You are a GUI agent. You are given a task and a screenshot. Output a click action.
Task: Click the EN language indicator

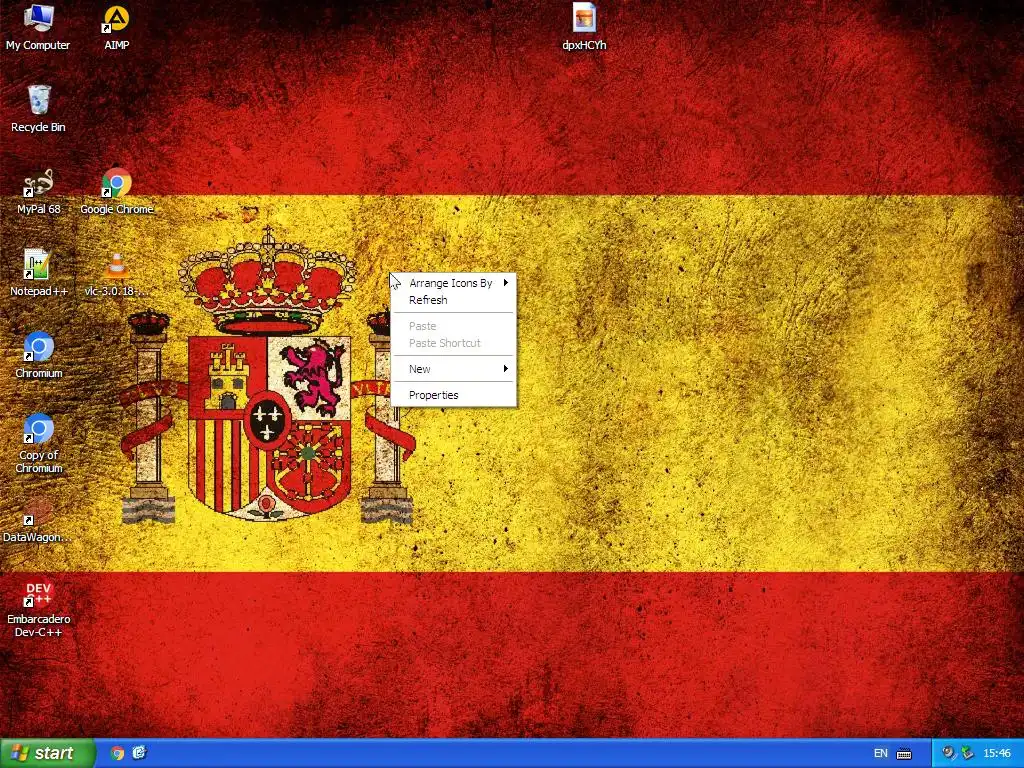click(x=880, y=754)
